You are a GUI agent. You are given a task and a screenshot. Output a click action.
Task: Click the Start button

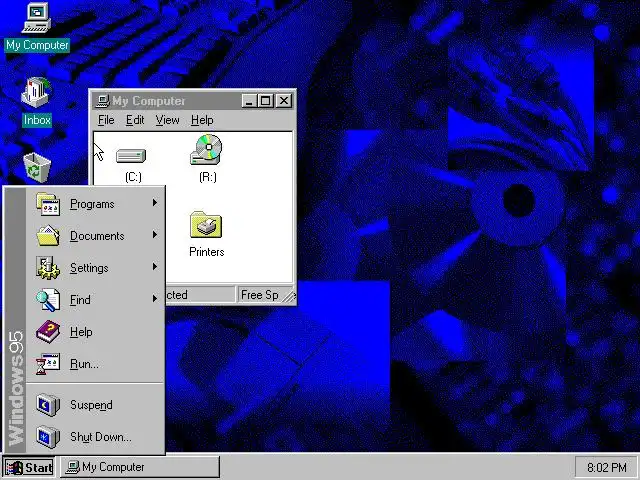29,467
